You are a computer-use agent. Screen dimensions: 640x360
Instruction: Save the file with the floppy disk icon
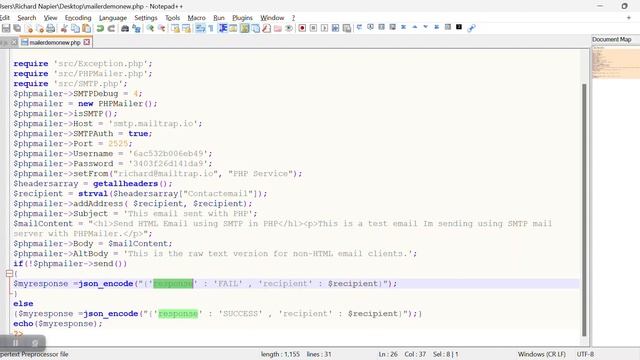click(6, 28)
